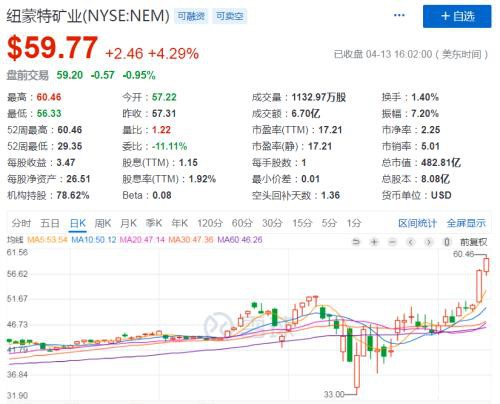
Task: Open 区间统计 range statistics
Action: (x=417, y=223)
